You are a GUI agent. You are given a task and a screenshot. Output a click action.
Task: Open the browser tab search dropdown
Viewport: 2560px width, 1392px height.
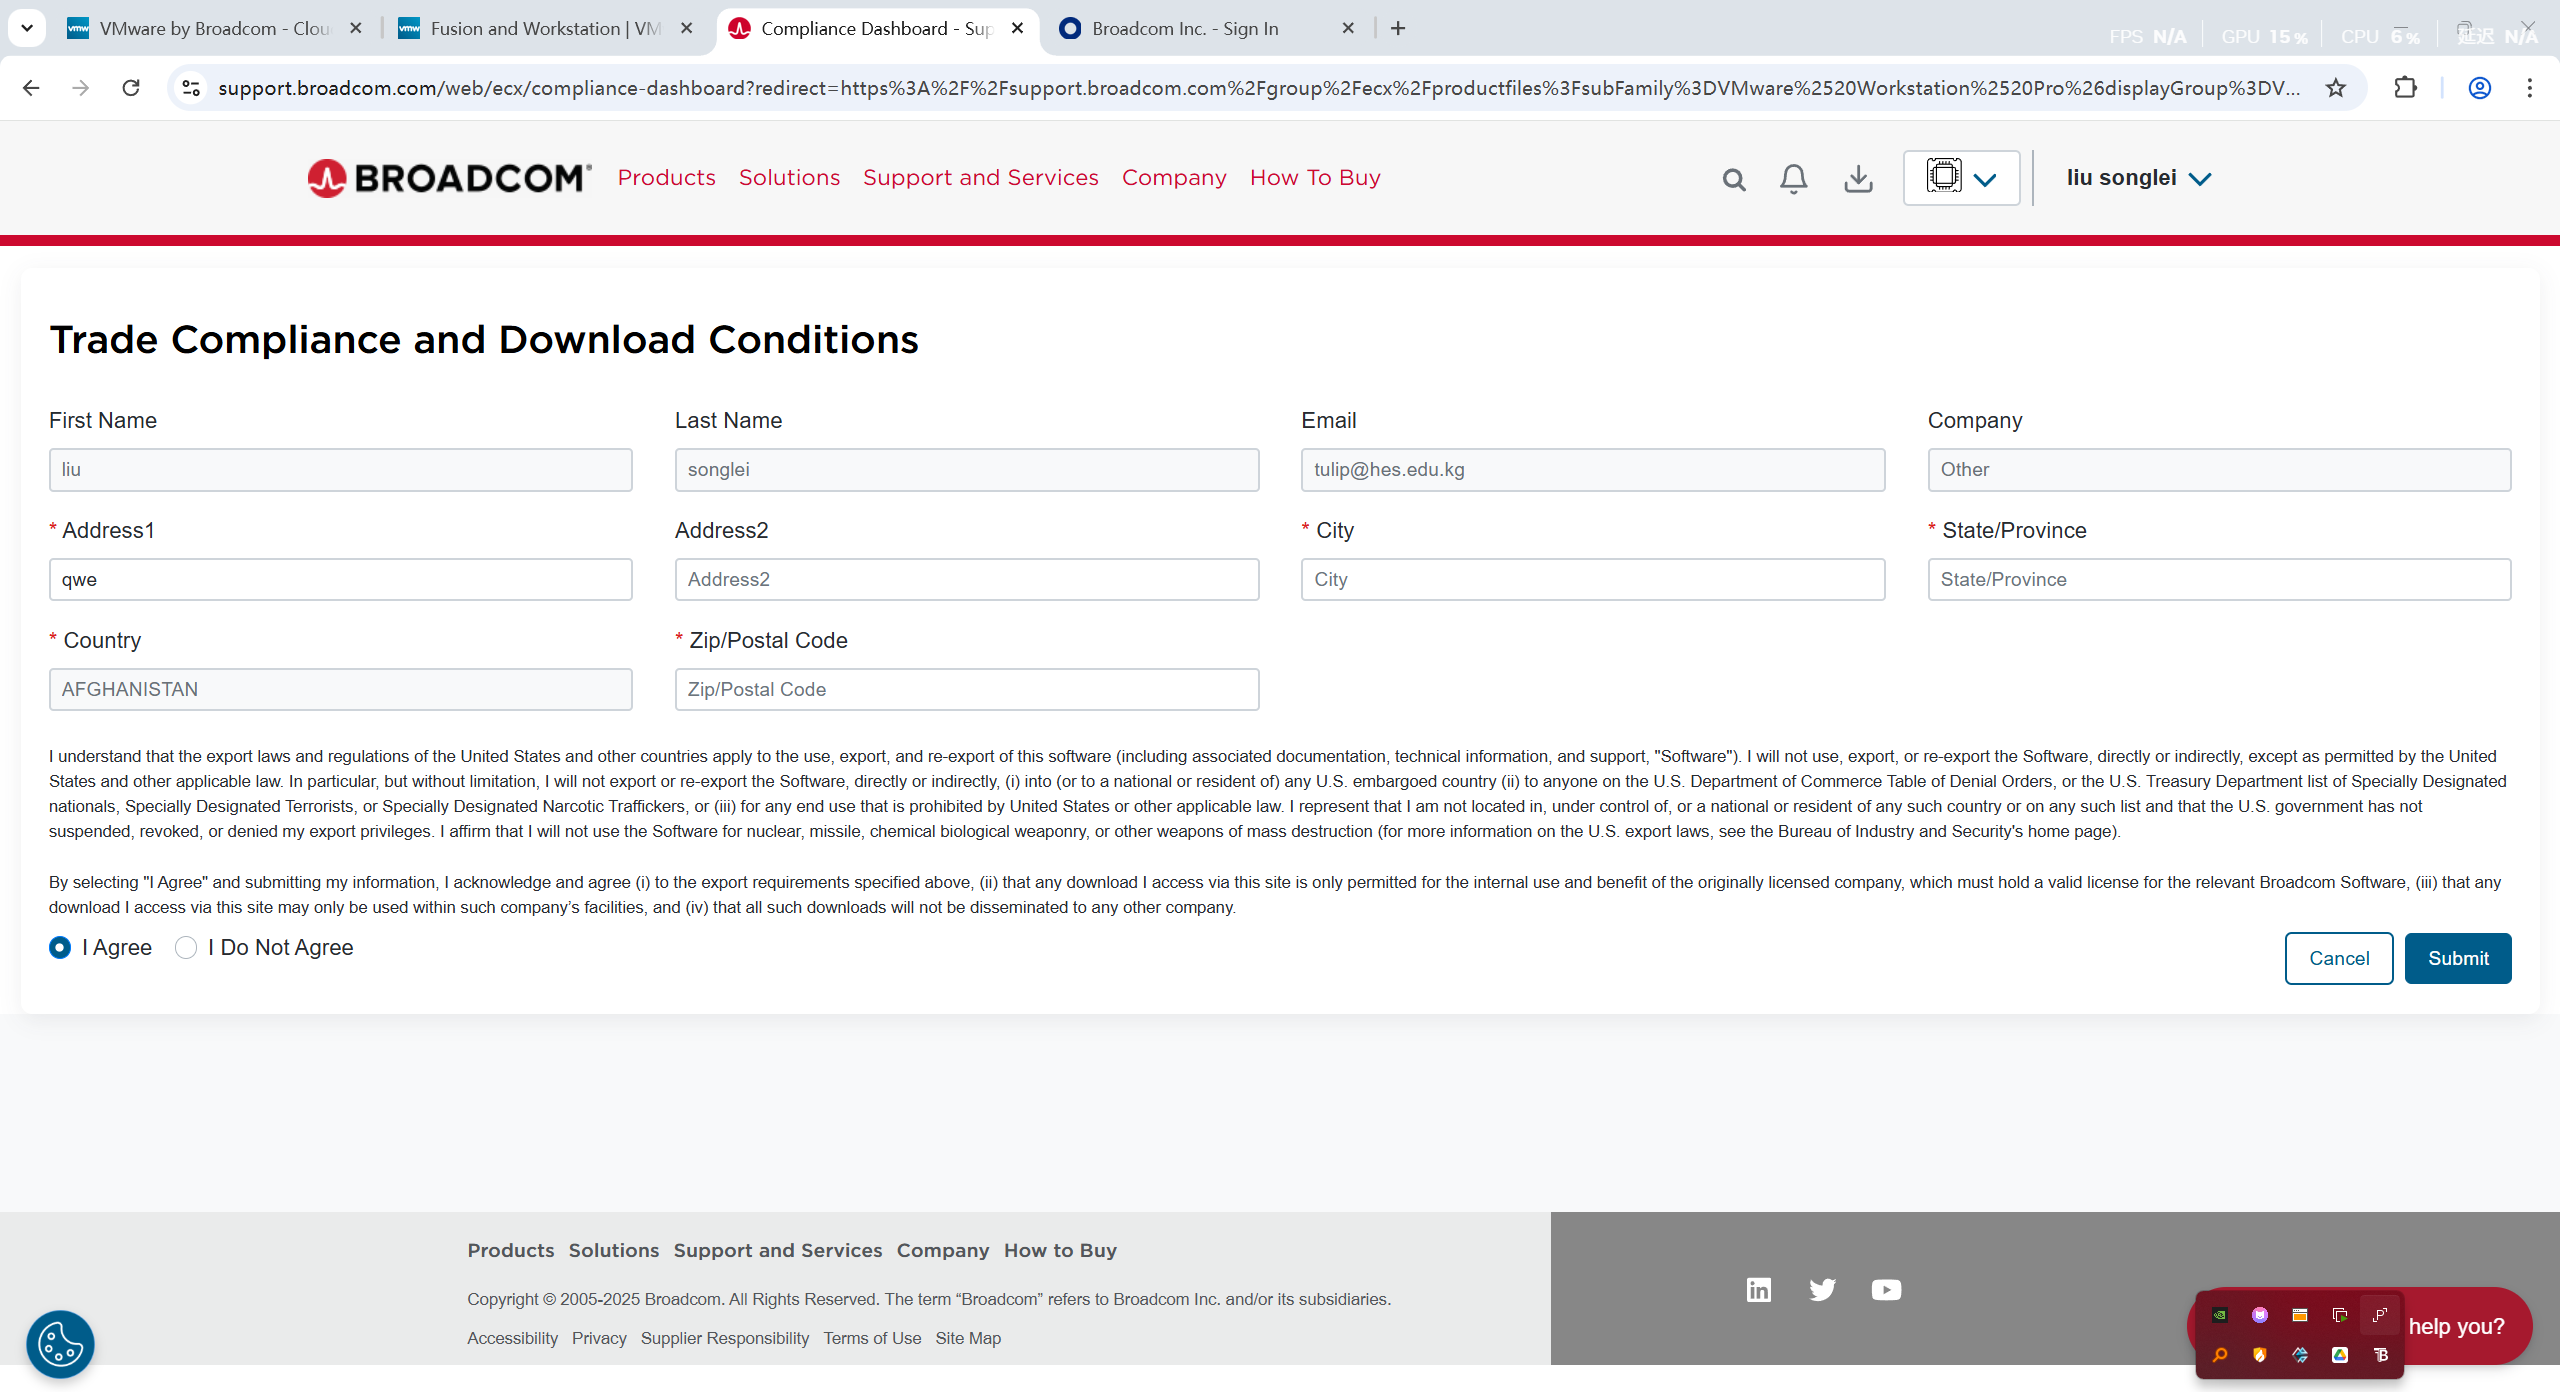[27, 28]
